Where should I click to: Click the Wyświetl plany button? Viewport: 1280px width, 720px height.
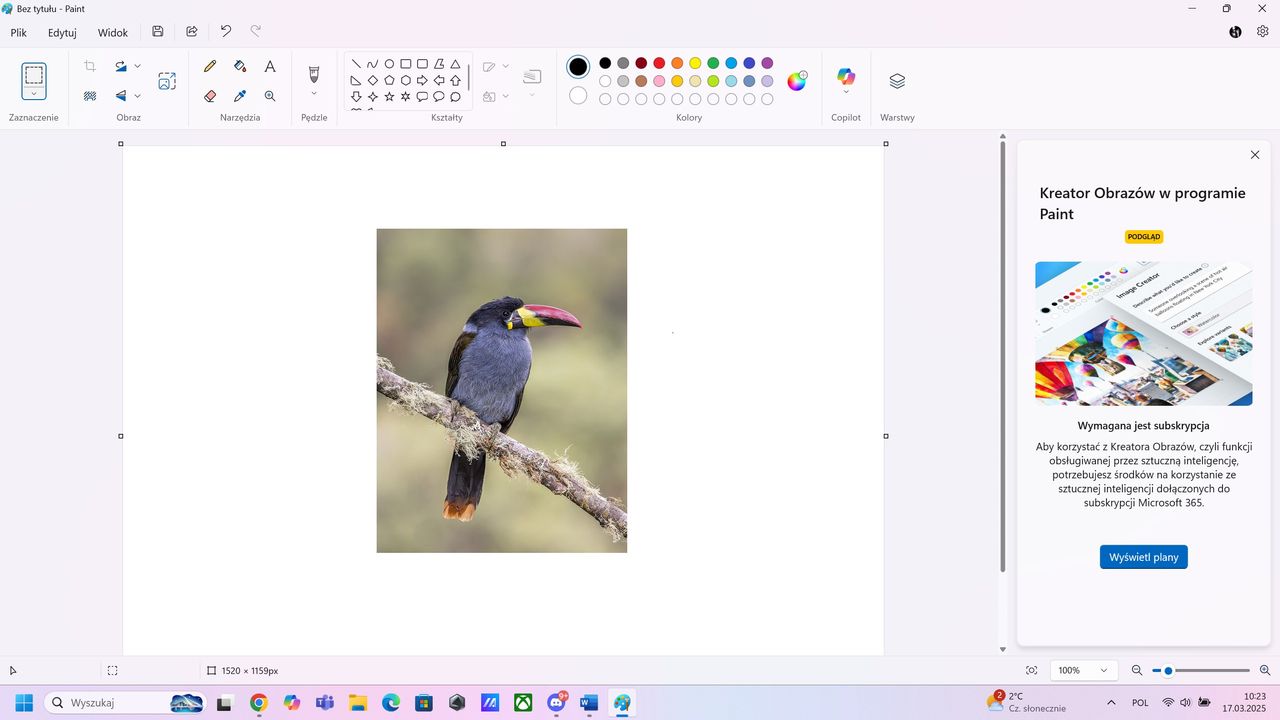point(1143,557)
